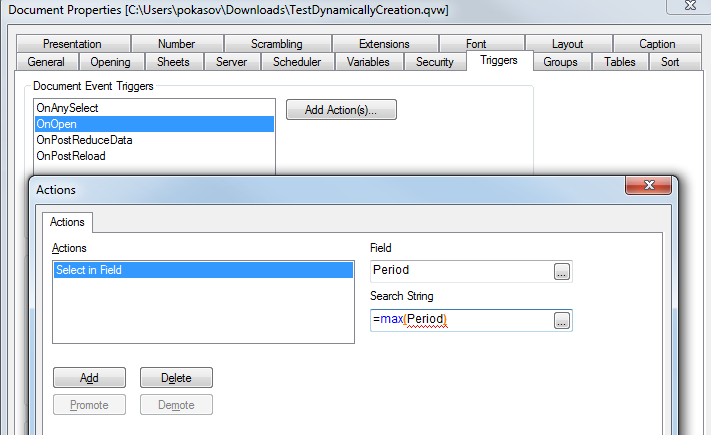Viewport: 711px width, 435px height.
Task: Switch to the Presentation tab
Action: click(73, 44)
